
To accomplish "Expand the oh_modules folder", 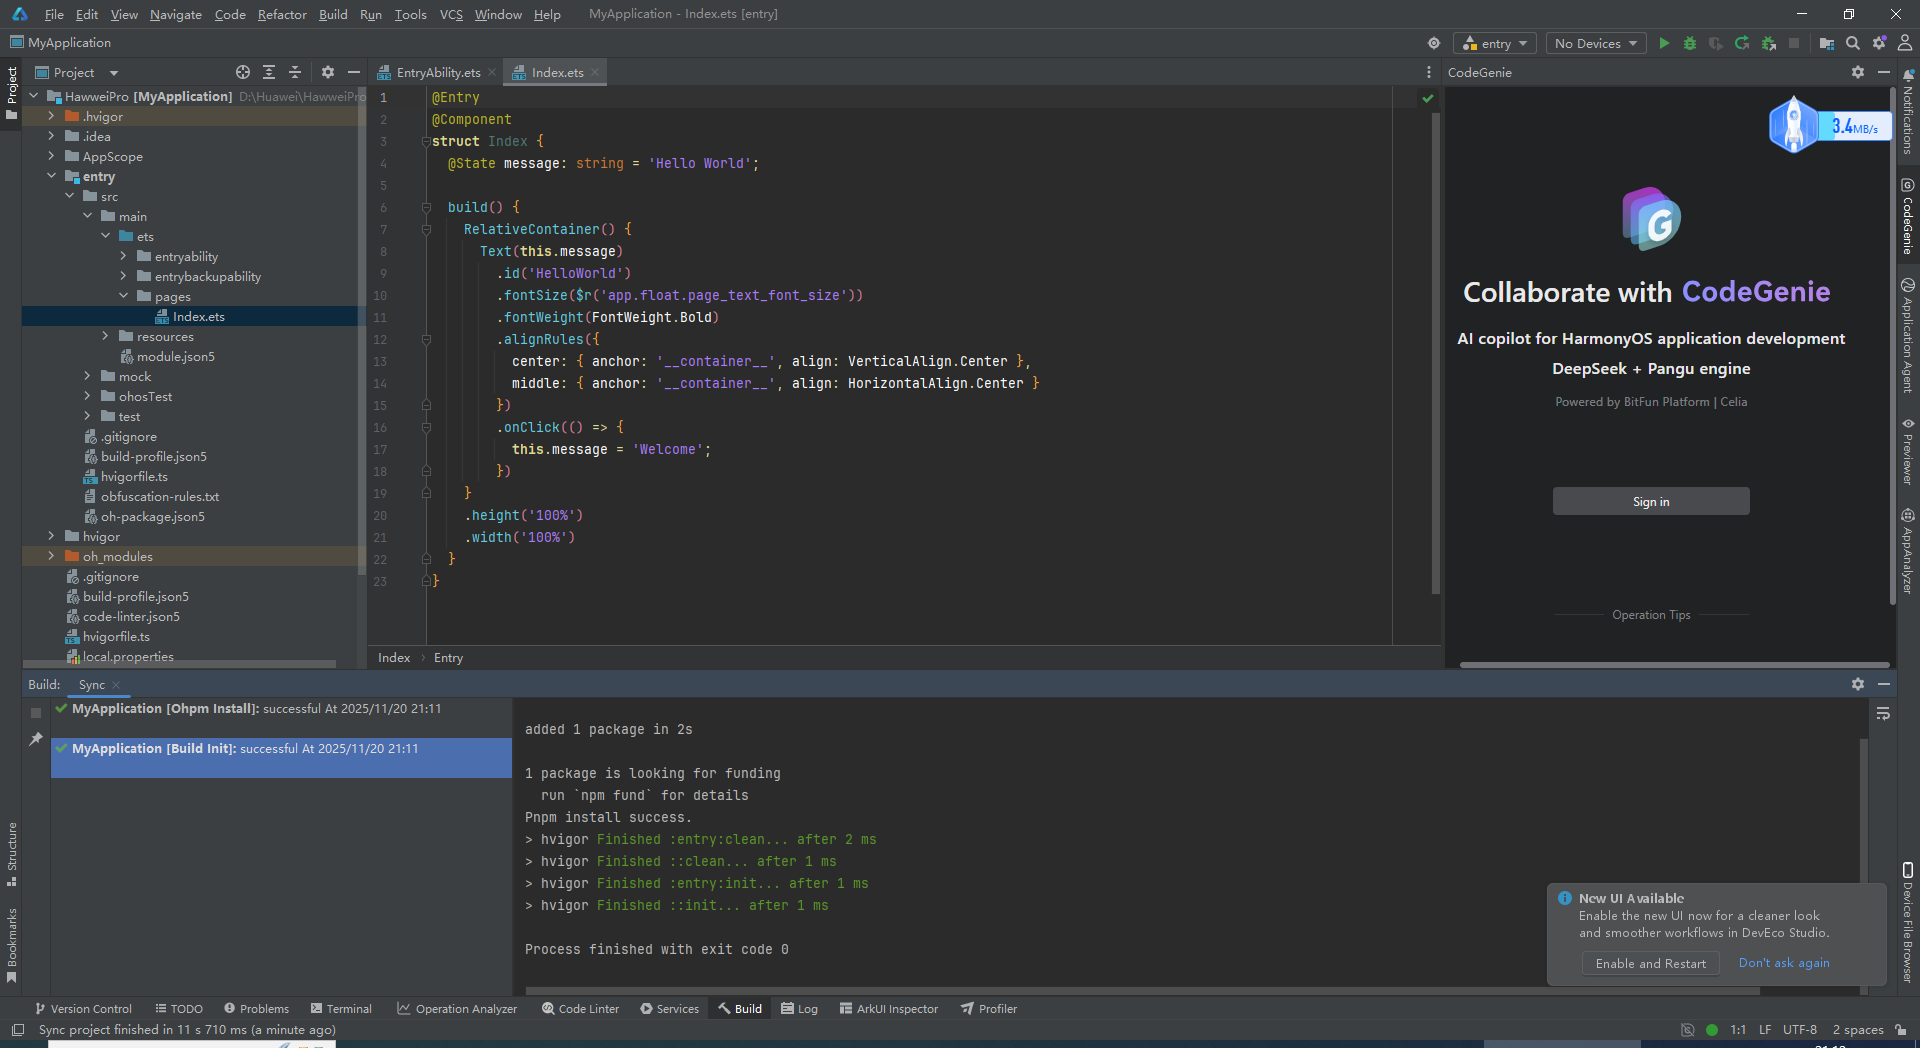I will 52,556.
